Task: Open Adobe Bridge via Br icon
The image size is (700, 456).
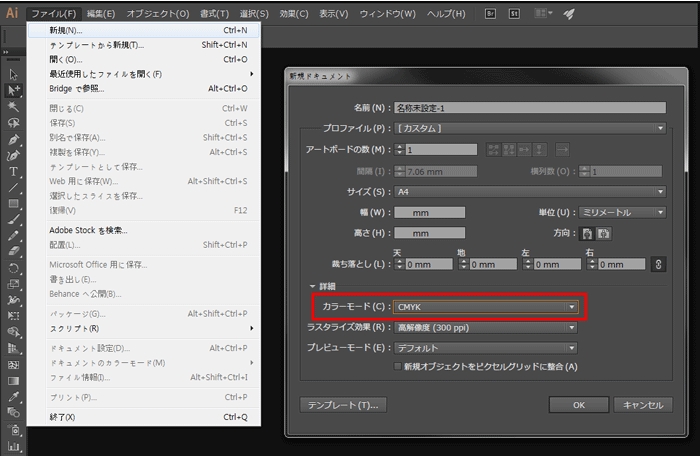Action: pyautogui.click(x=490, y=14)
